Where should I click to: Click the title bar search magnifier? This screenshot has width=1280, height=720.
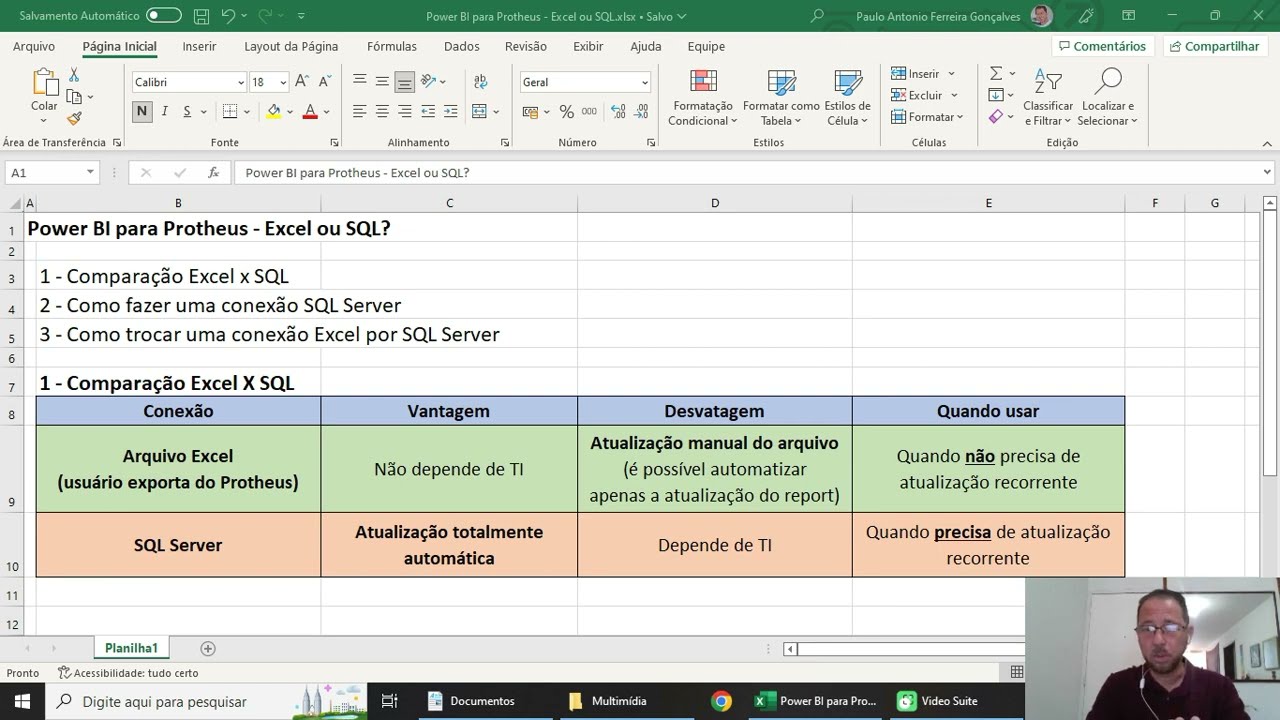click(817, 16)
